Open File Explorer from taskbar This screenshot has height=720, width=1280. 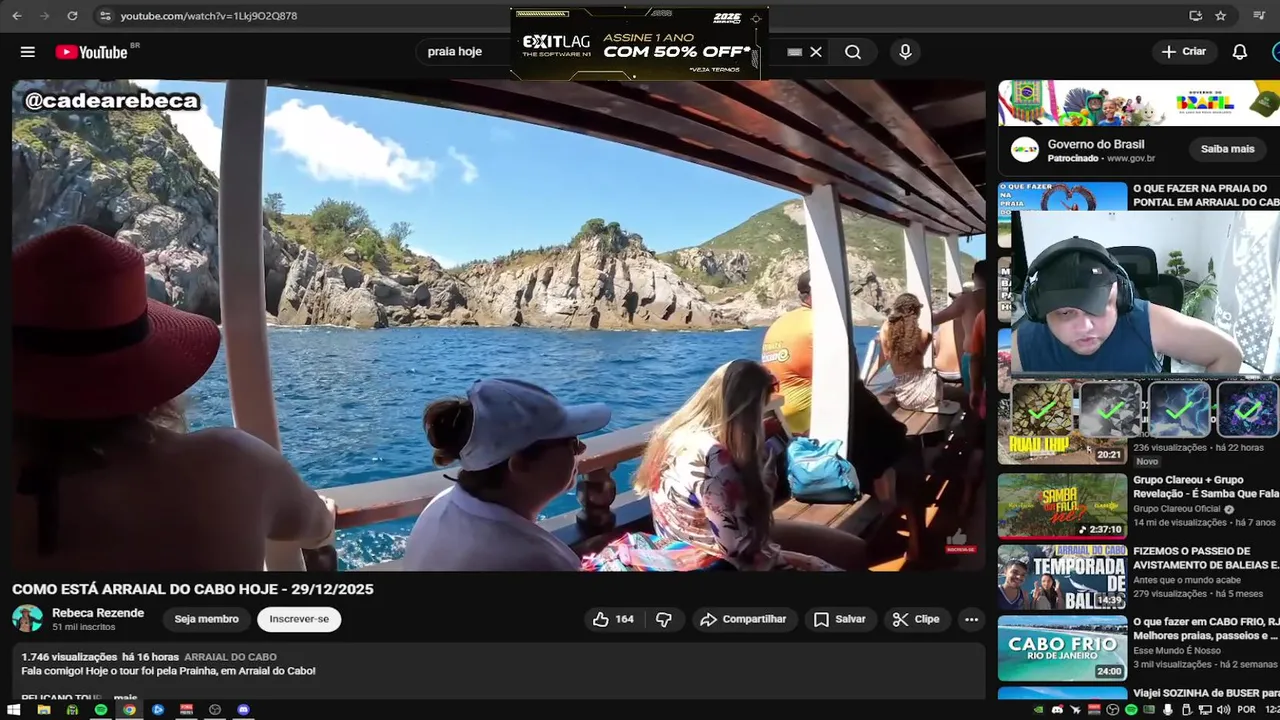tap(43, 710)
